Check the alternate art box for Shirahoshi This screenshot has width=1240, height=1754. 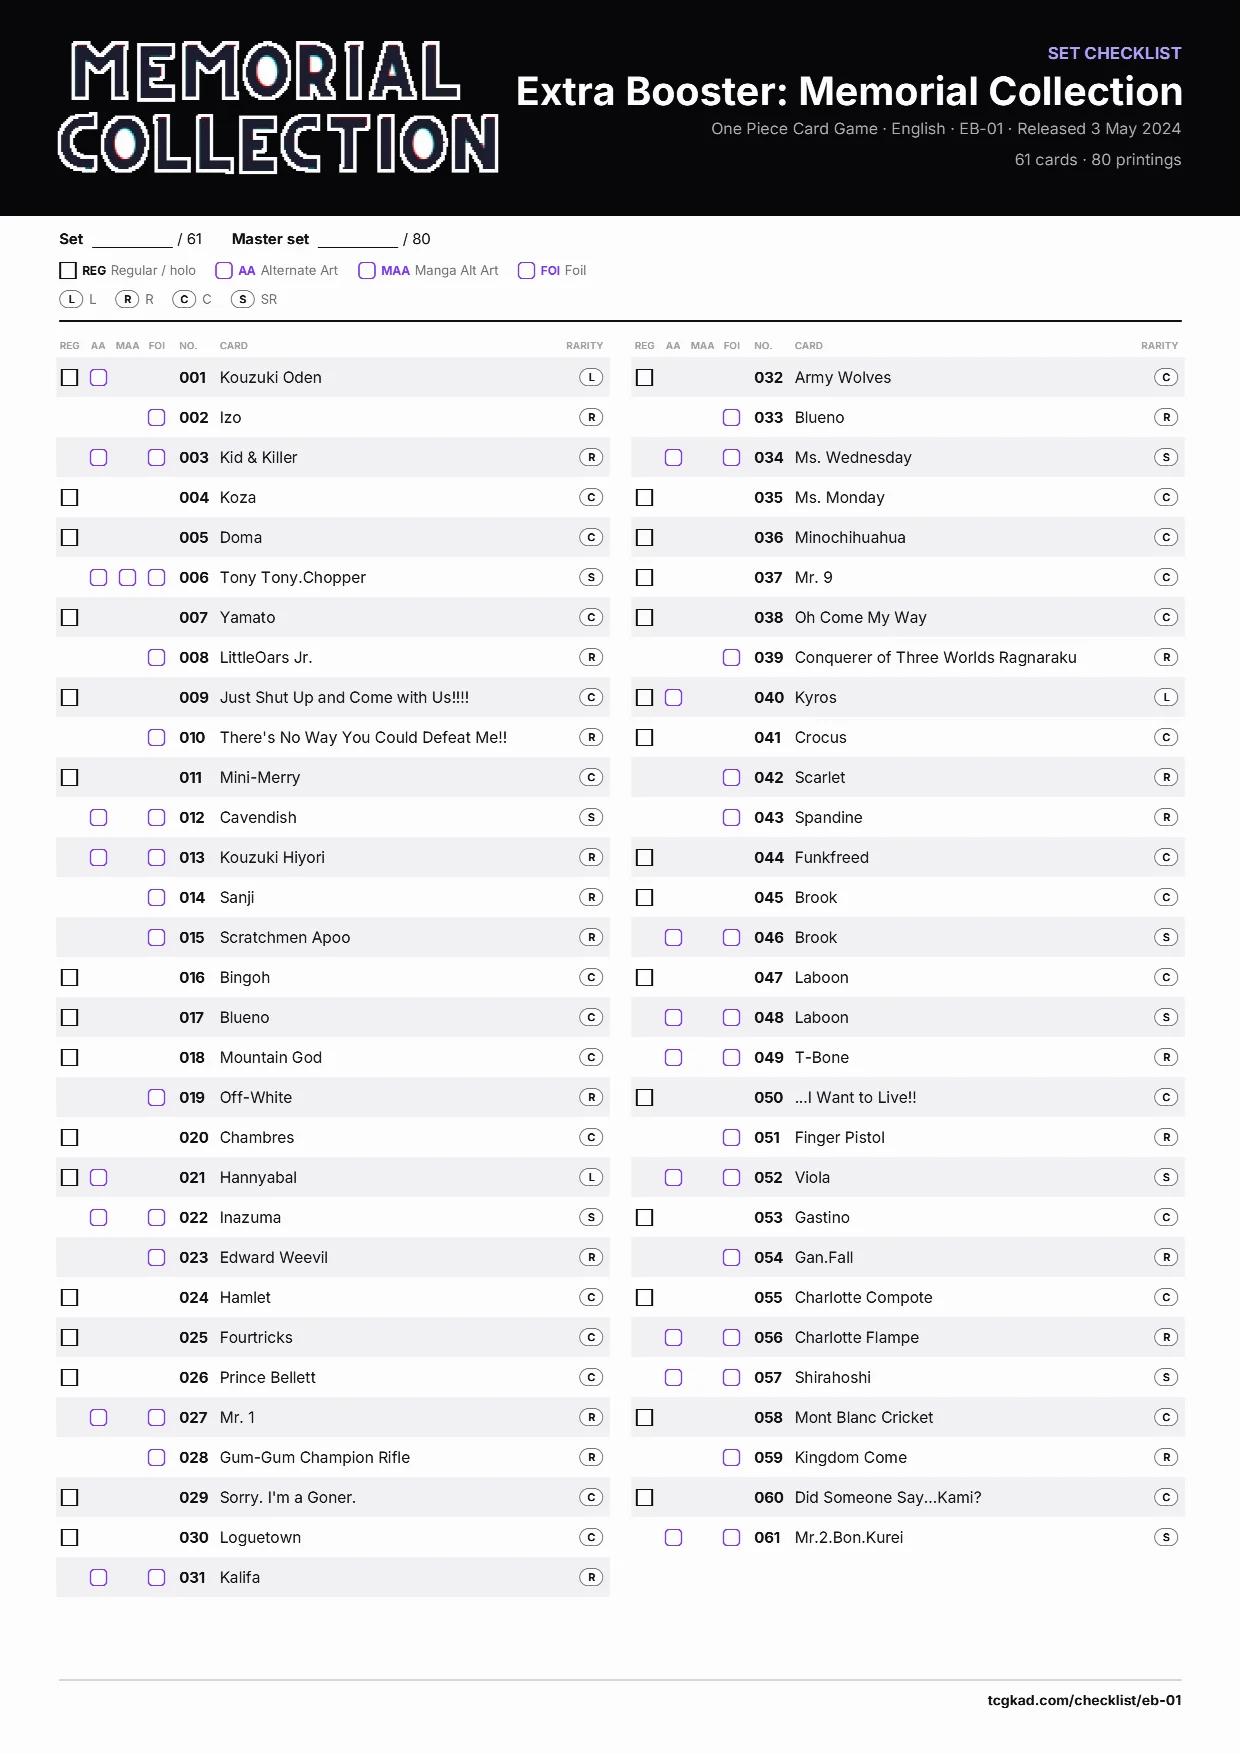click(x=673, y=1377)
